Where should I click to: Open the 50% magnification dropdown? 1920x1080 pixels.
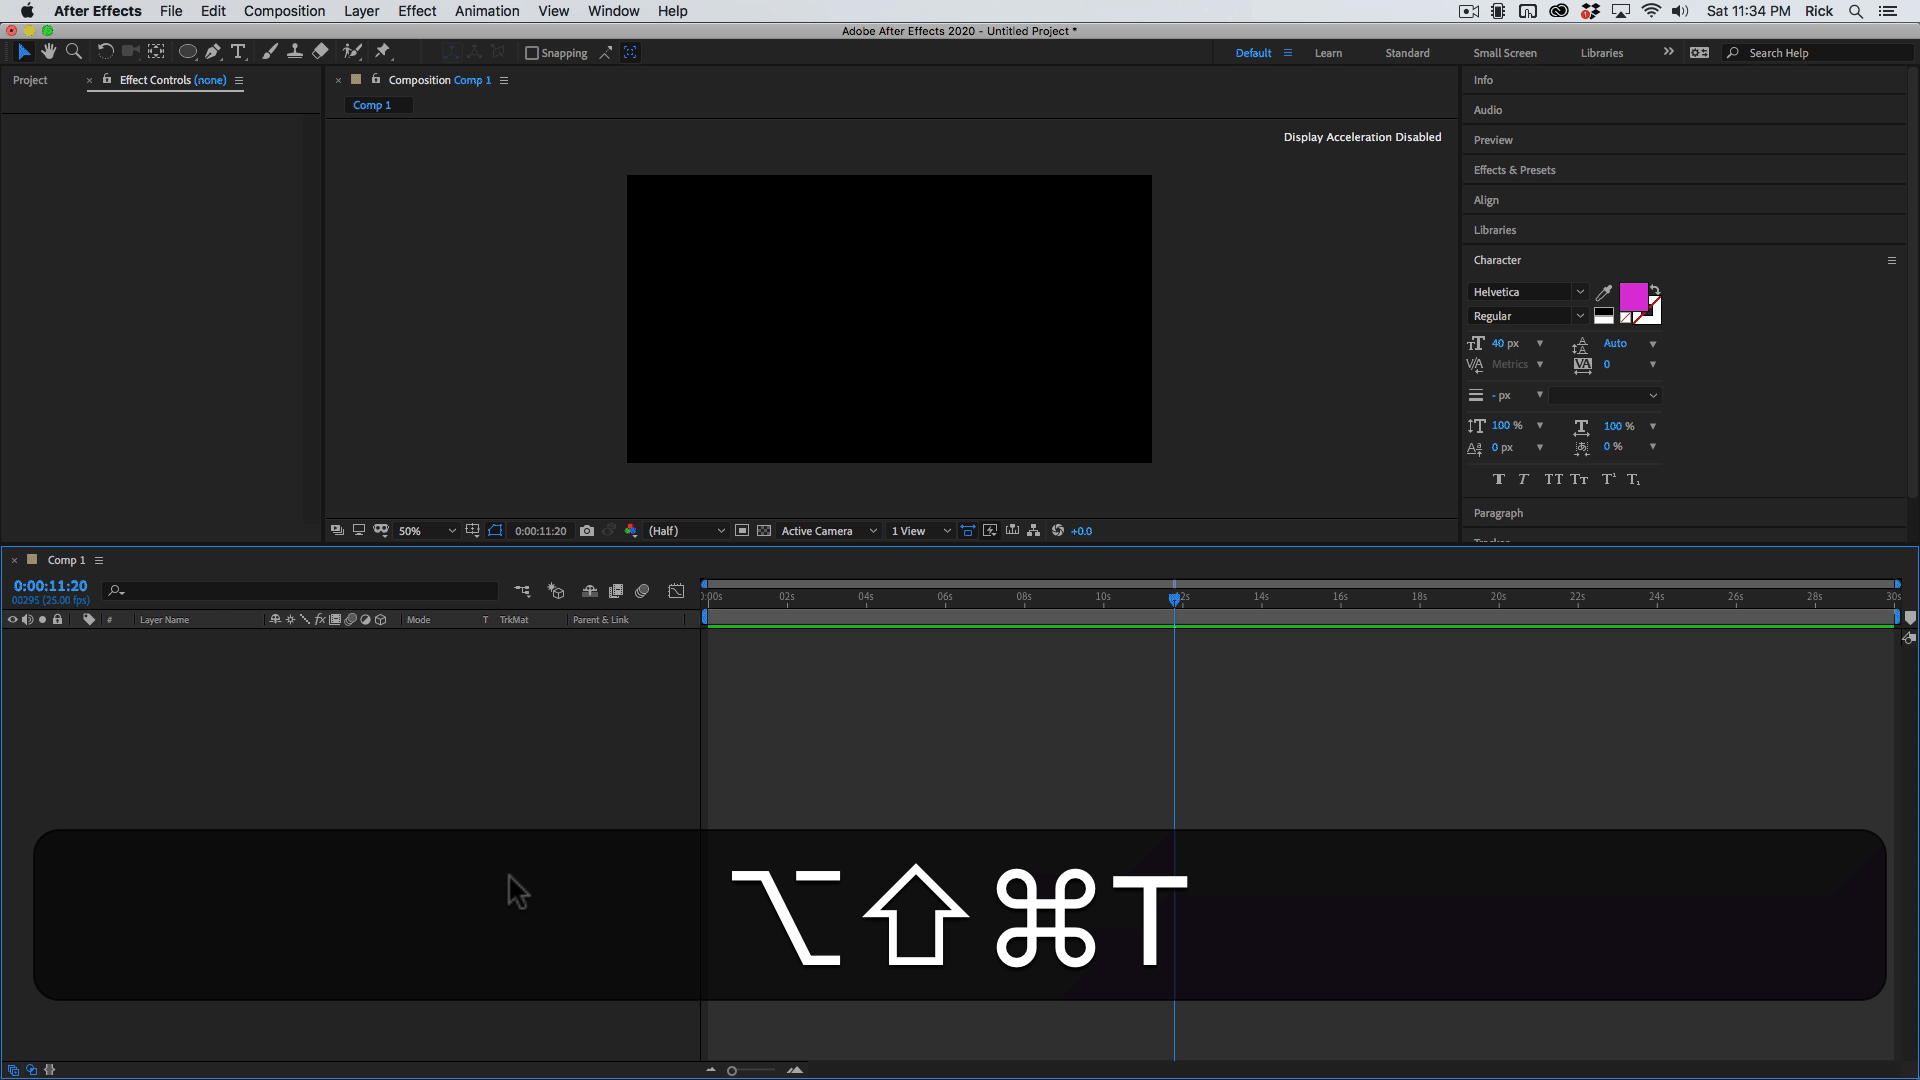point(427,531)
